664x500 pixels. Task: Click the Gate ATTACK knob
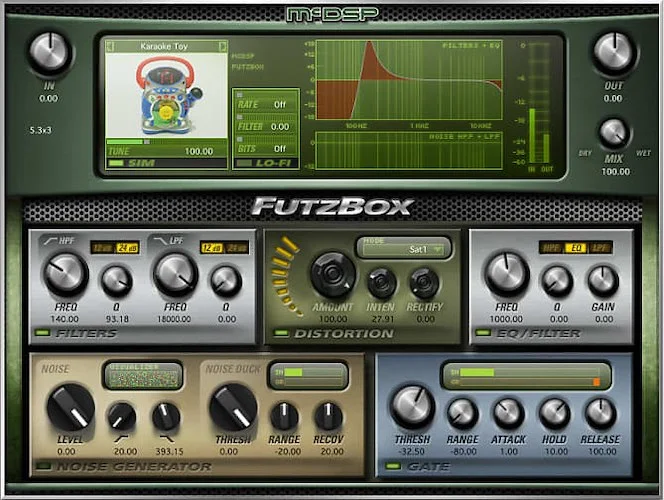point(508,414)
